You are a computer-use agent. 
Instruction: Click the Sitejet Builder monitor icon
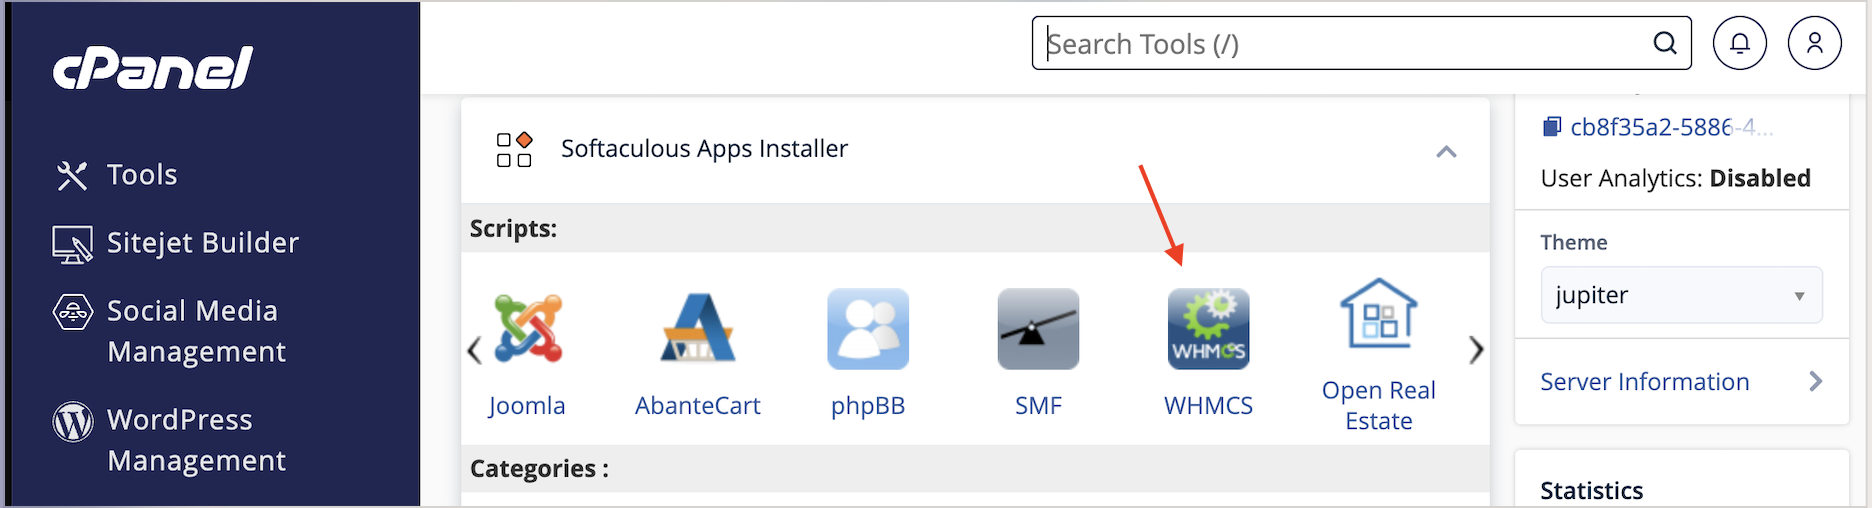72,244
